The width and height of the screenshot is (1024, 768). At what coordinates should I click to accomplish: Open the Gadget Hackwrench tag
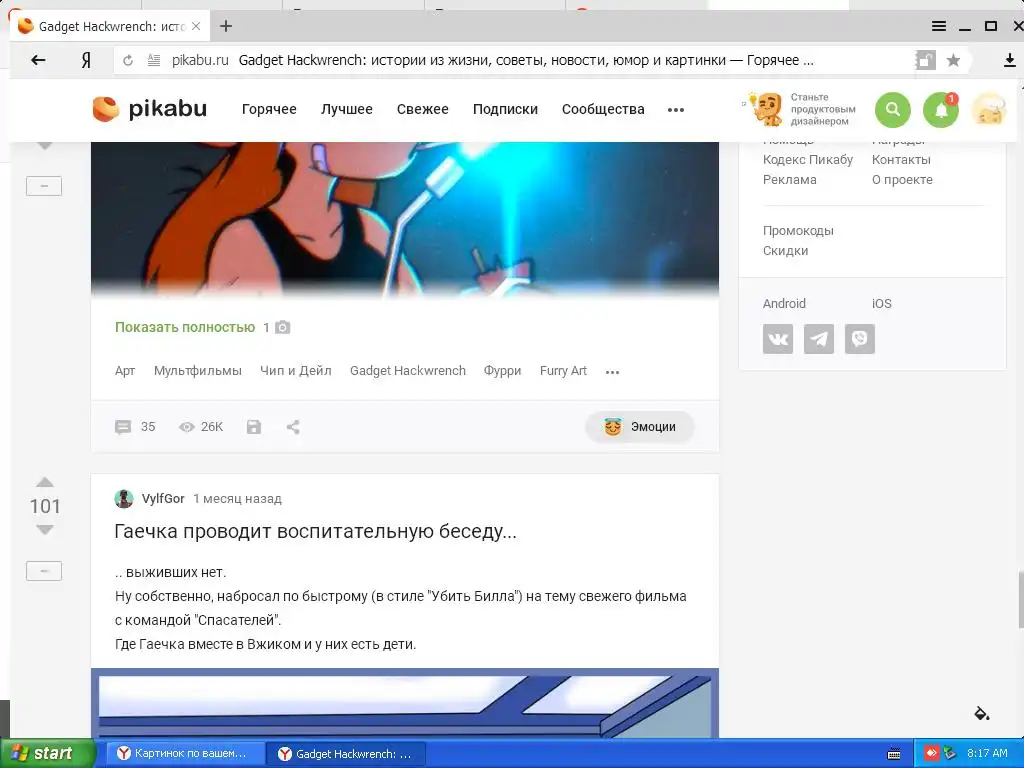point(408,371)
